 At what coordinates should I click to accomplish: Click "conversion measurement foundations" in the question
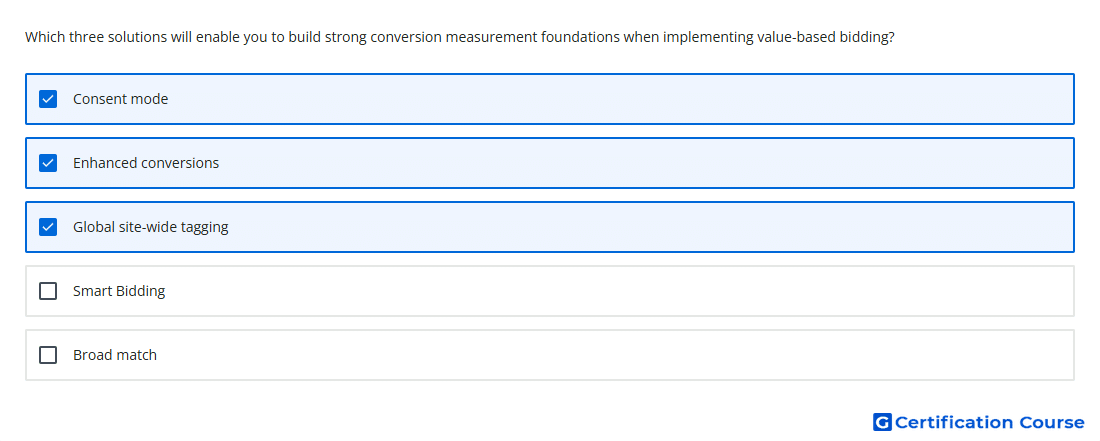point(495,37)
